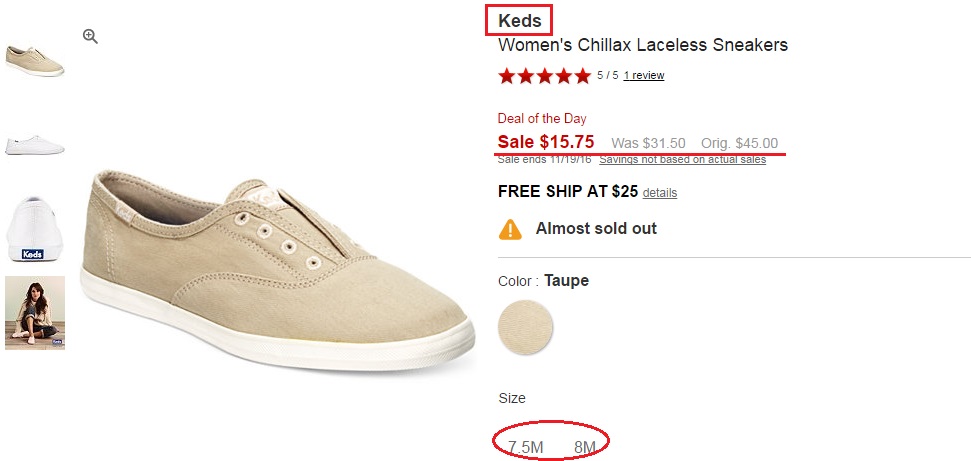
Task: Choose the Taupe color swatch
Action: [525, 327]
